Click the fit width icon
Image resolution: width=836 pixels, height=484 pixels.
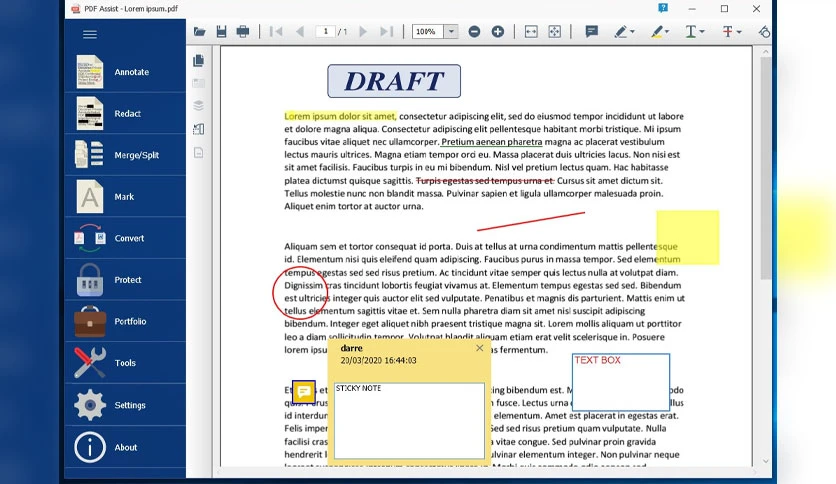[531, 31]
